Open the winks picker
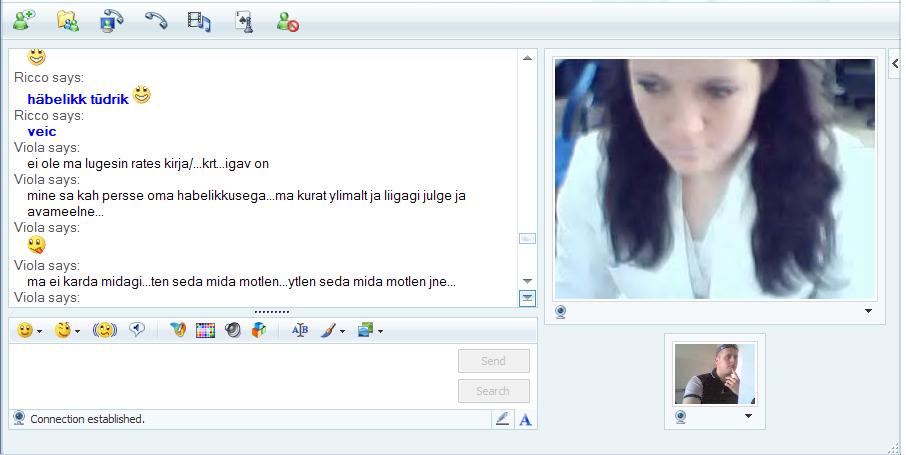 (x=62, y=330)
